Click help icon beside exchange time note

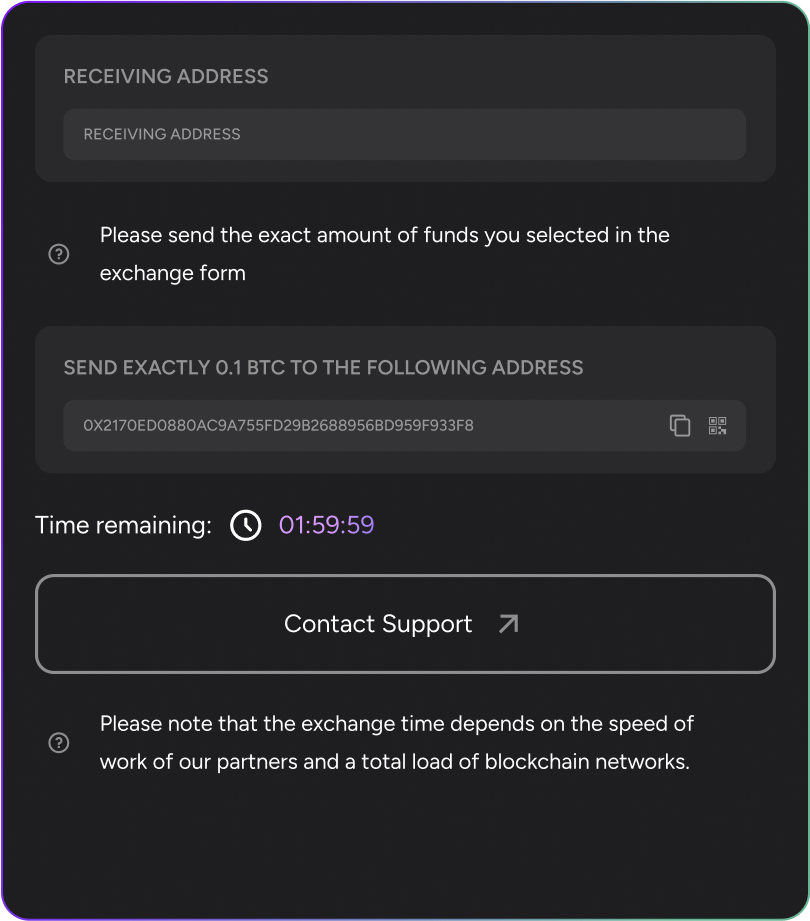[x=59, y=742]
